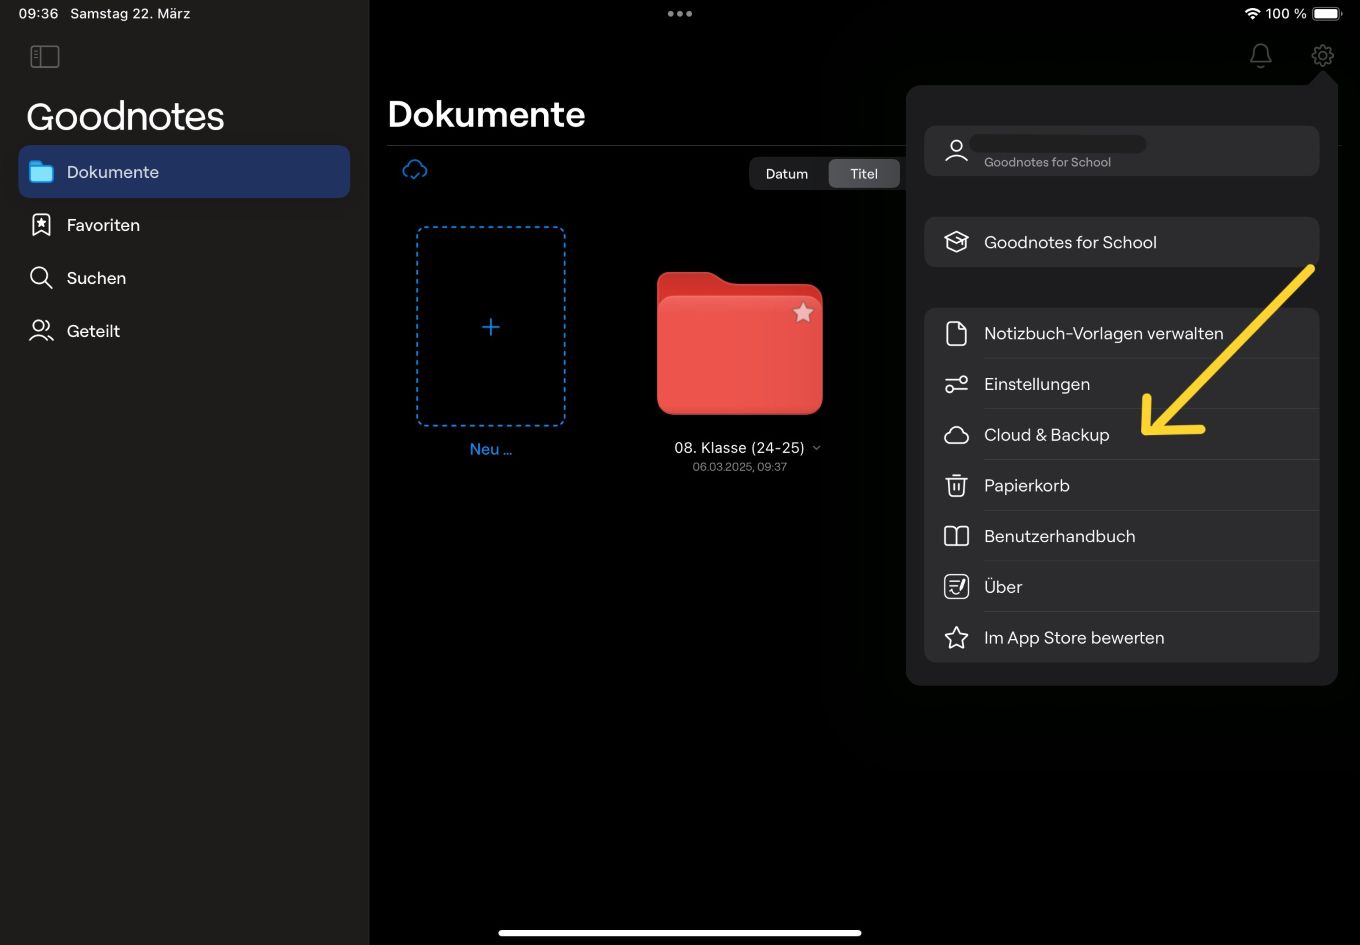Open the red 08. Klasse folder

click(x=740, y=343)
